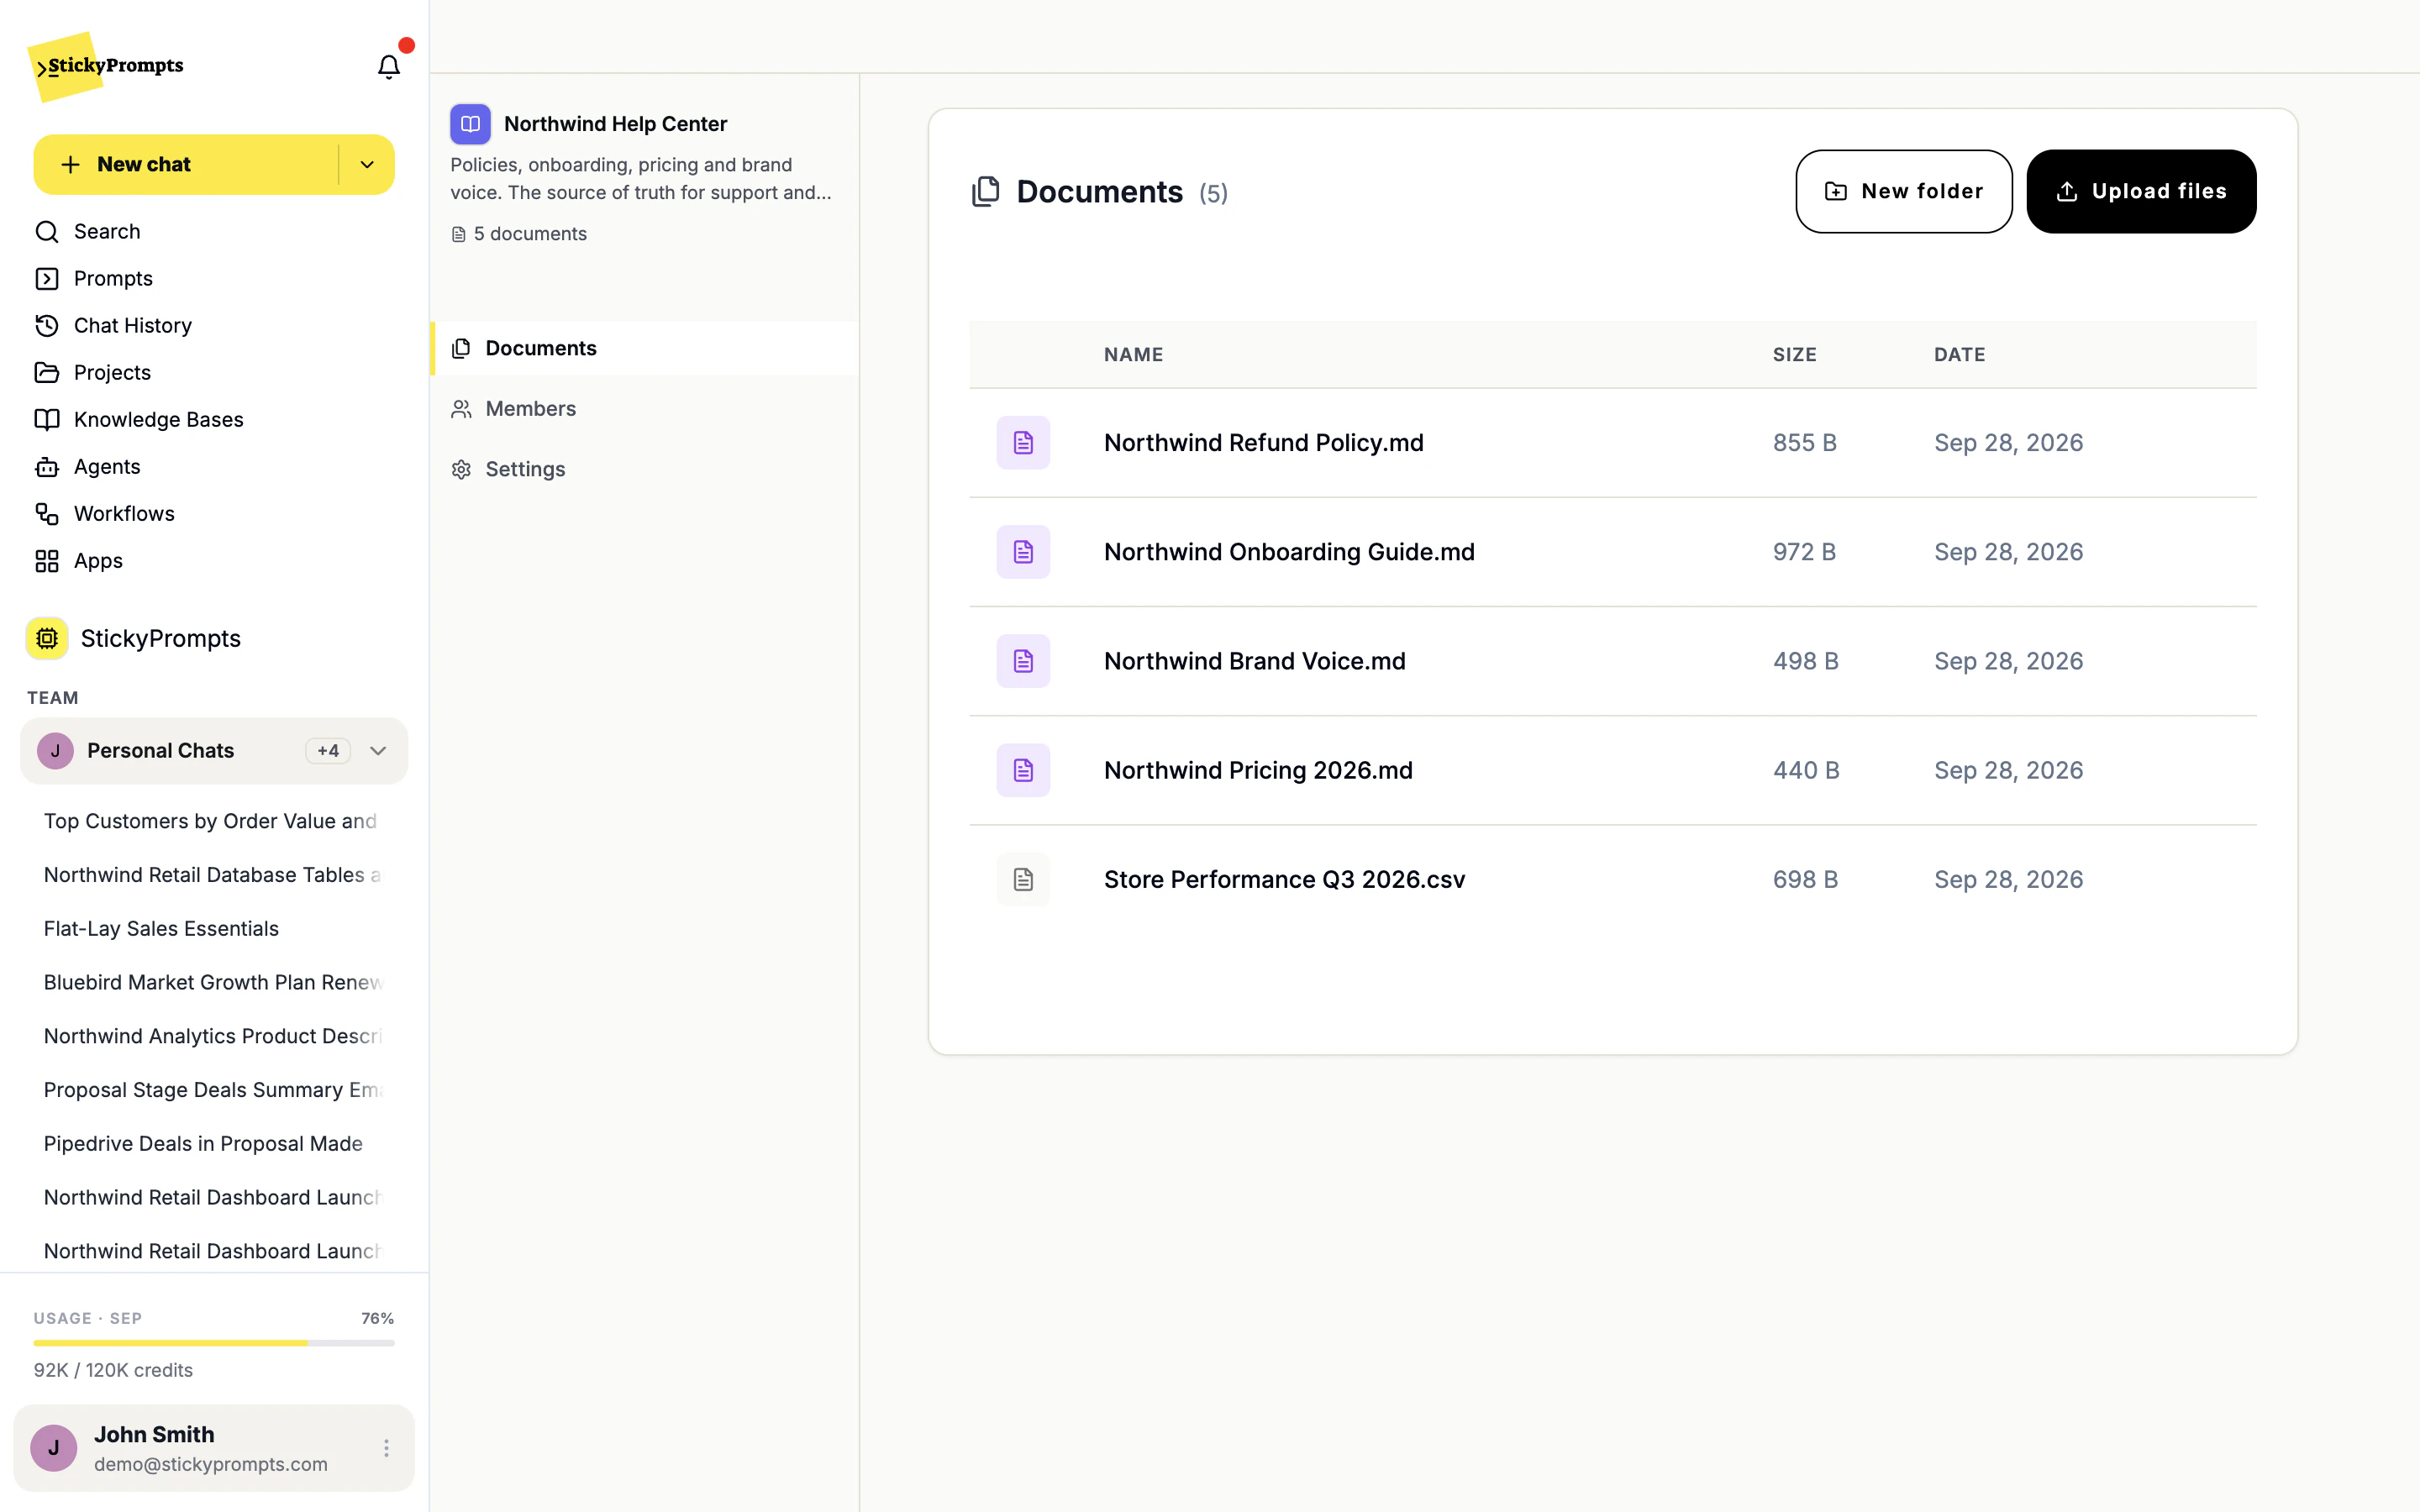
Task: Open Search in the sidebar
Action: coord(214,231)
